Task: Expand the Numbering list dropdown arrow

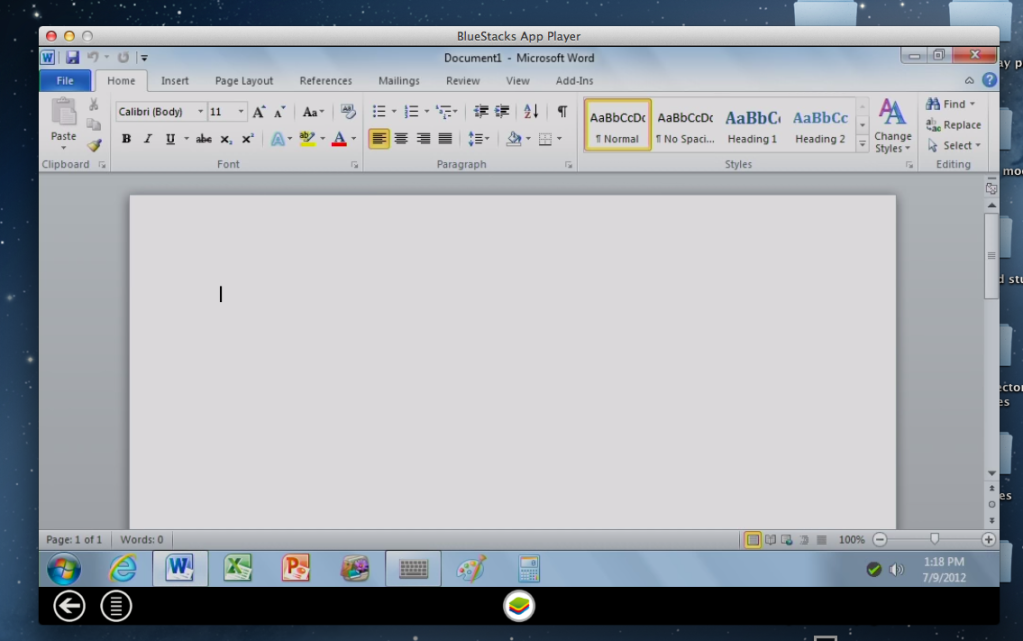Action: [x=427, y=112]
